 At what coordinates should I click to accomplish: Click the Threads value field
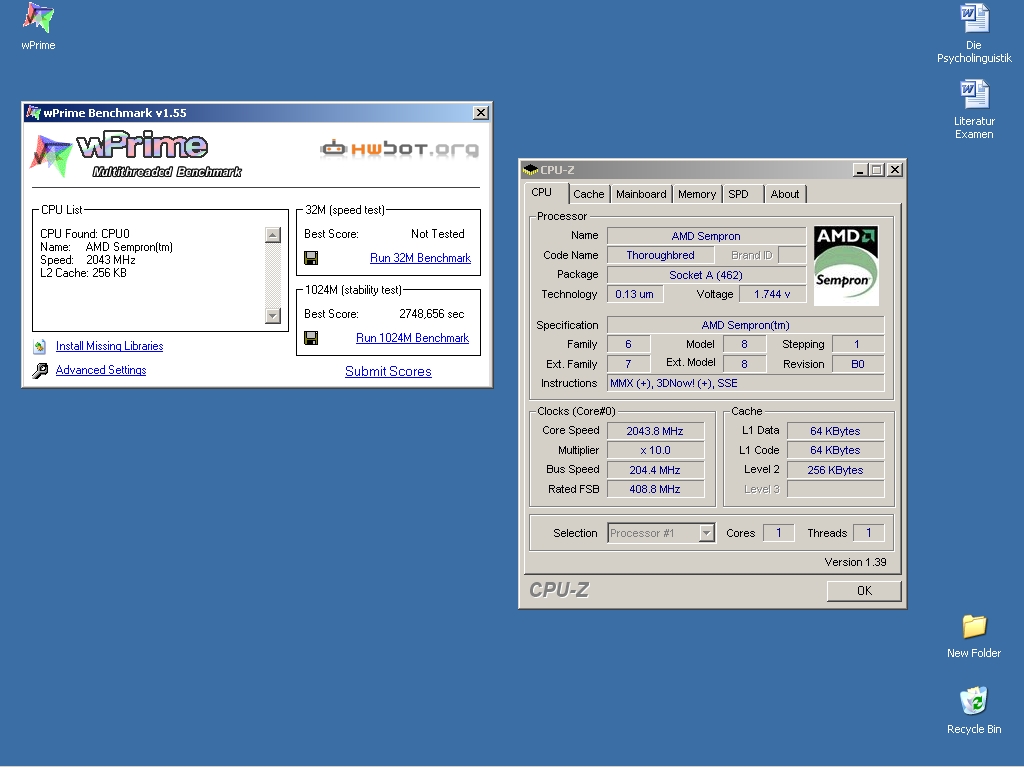868,533
